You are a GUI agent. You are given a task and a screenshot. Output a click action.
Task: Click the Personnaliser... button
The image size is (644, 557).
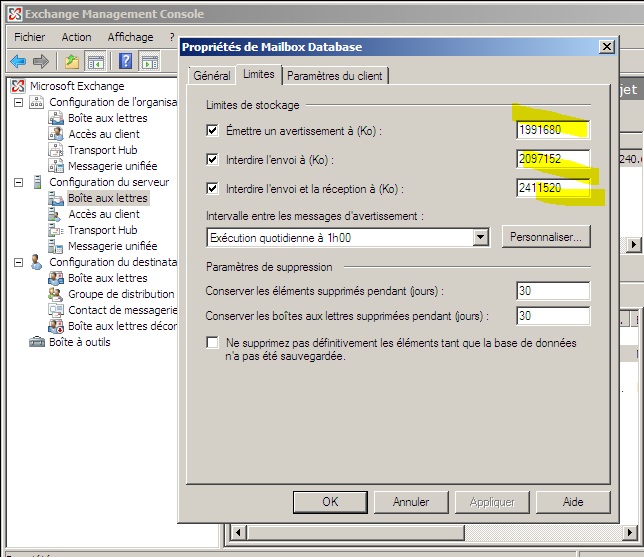[546, 237]
